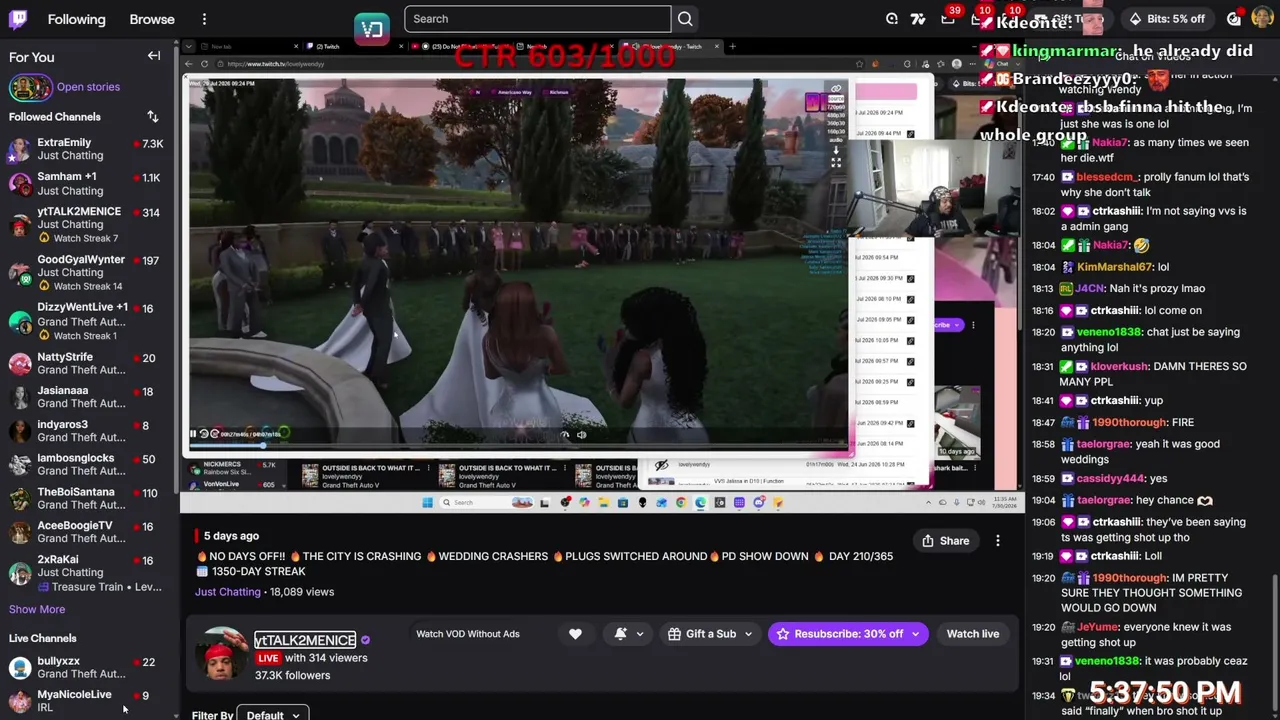Expand notification options chevron

(x=640, y=634)
